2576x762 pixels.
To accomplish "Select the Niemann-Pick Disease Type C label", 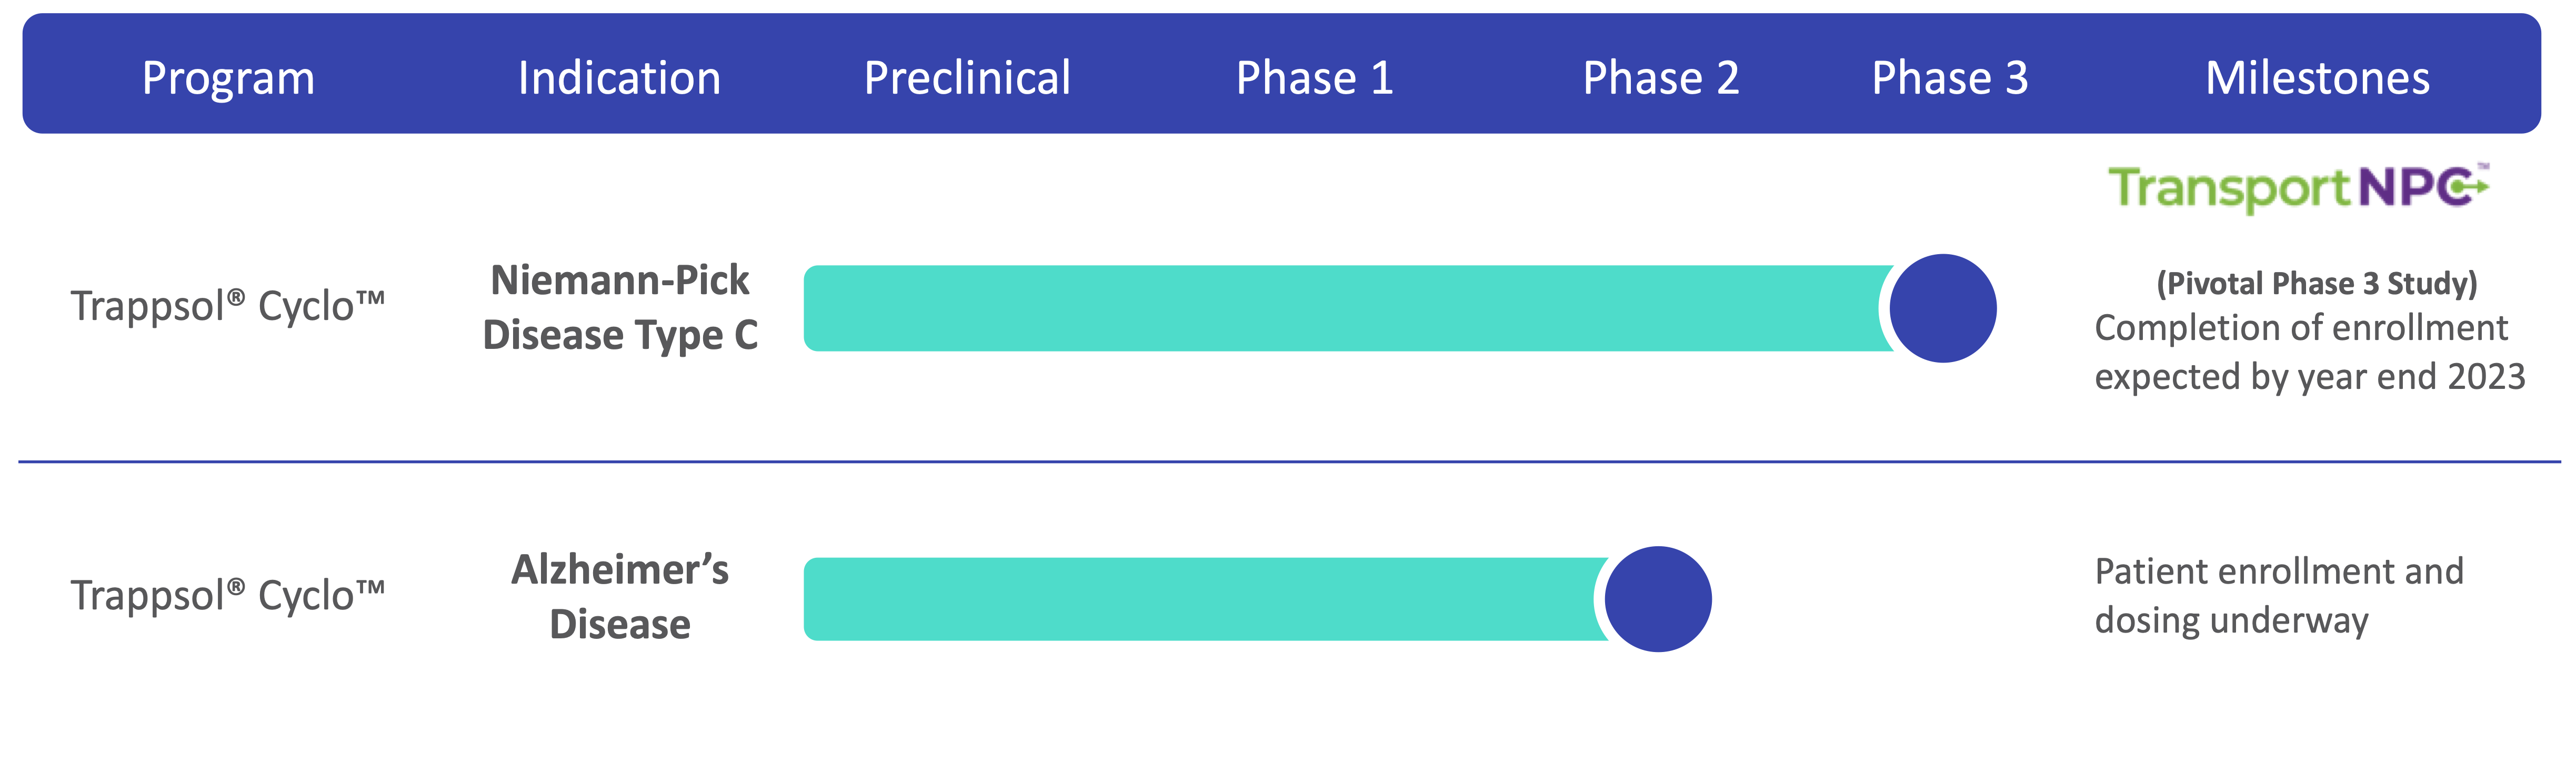I will click(620, 308).
